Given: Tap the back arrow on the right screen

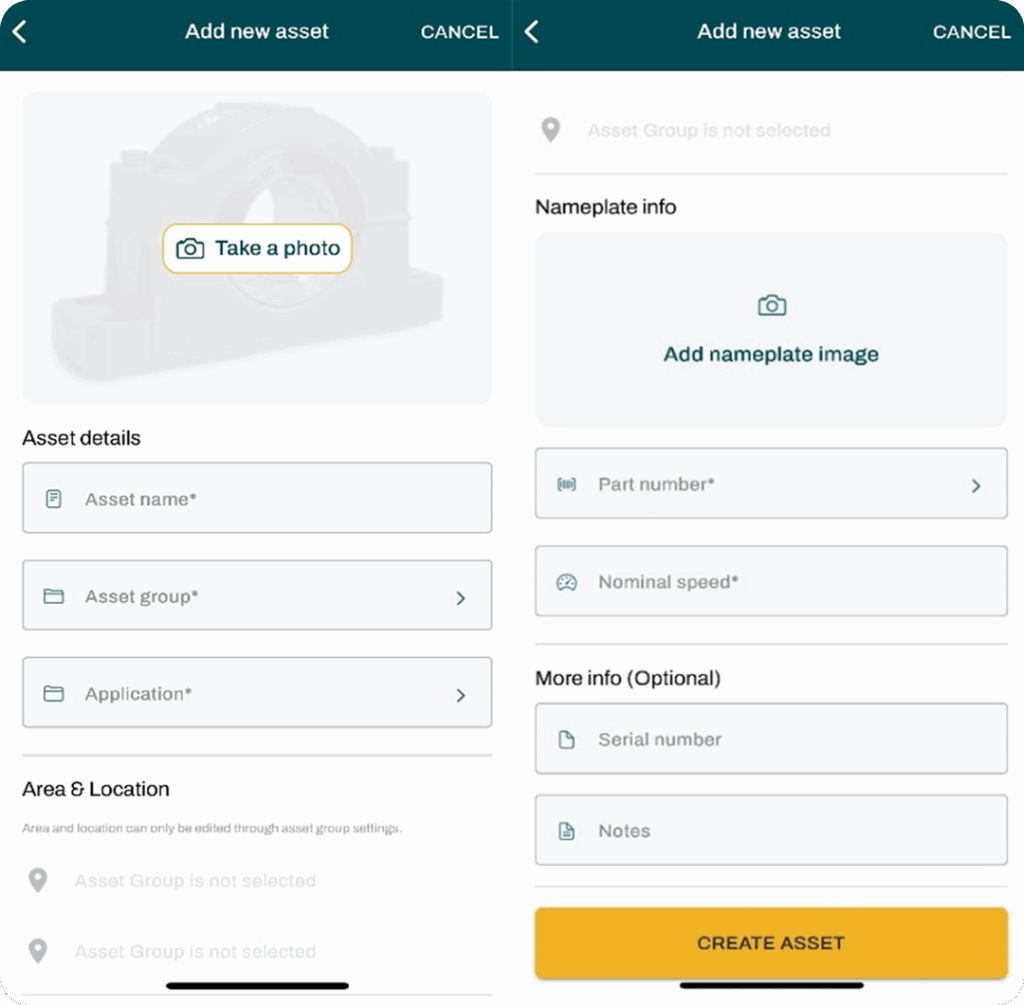Looking at the screenshot, I should tap(531, 32).
